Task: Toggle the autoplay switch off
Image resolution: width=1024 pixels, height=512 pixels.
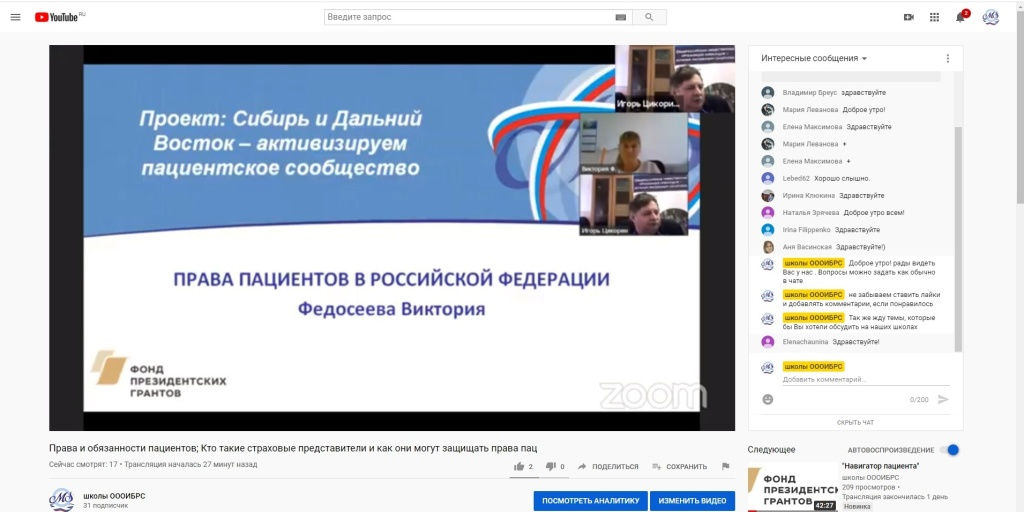Action: [x=951, y=450]
